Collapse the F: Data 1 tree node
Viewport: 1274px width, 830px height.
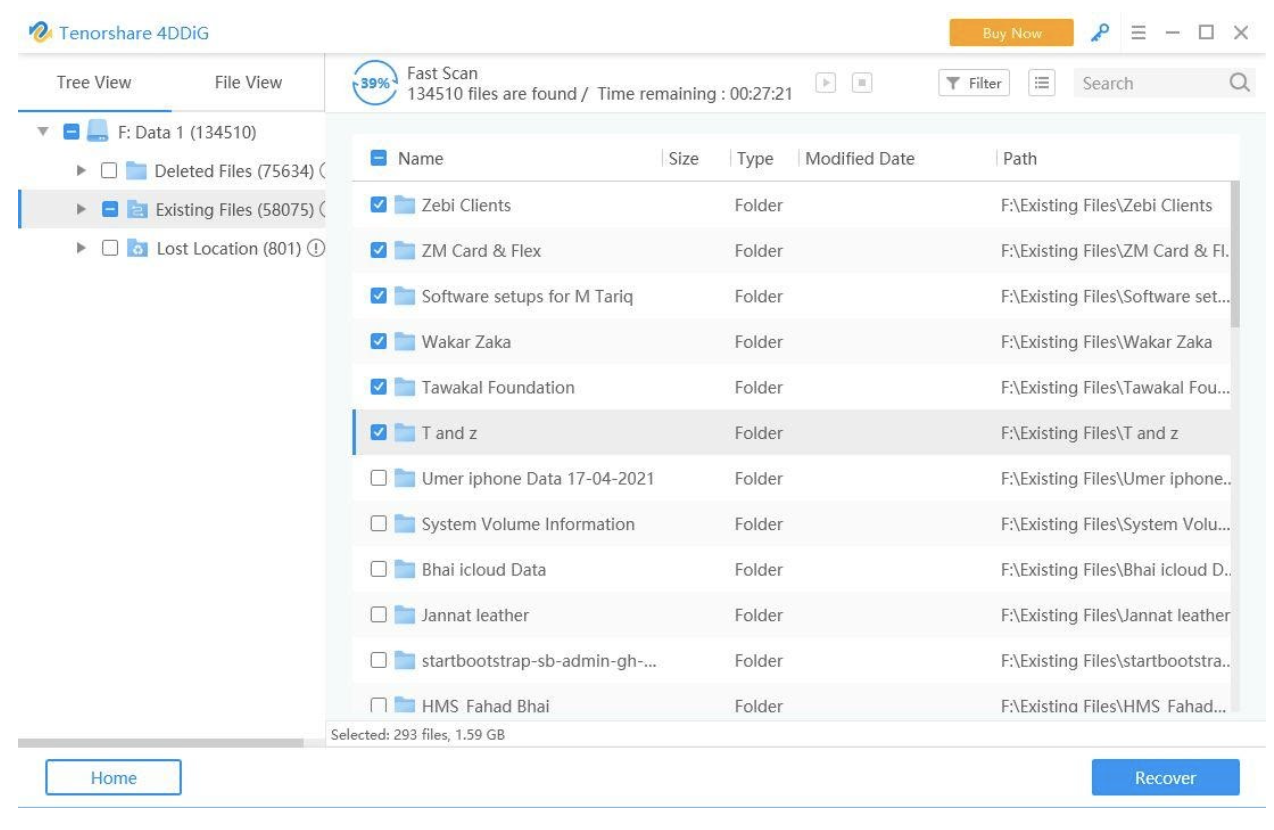(43, 132)
